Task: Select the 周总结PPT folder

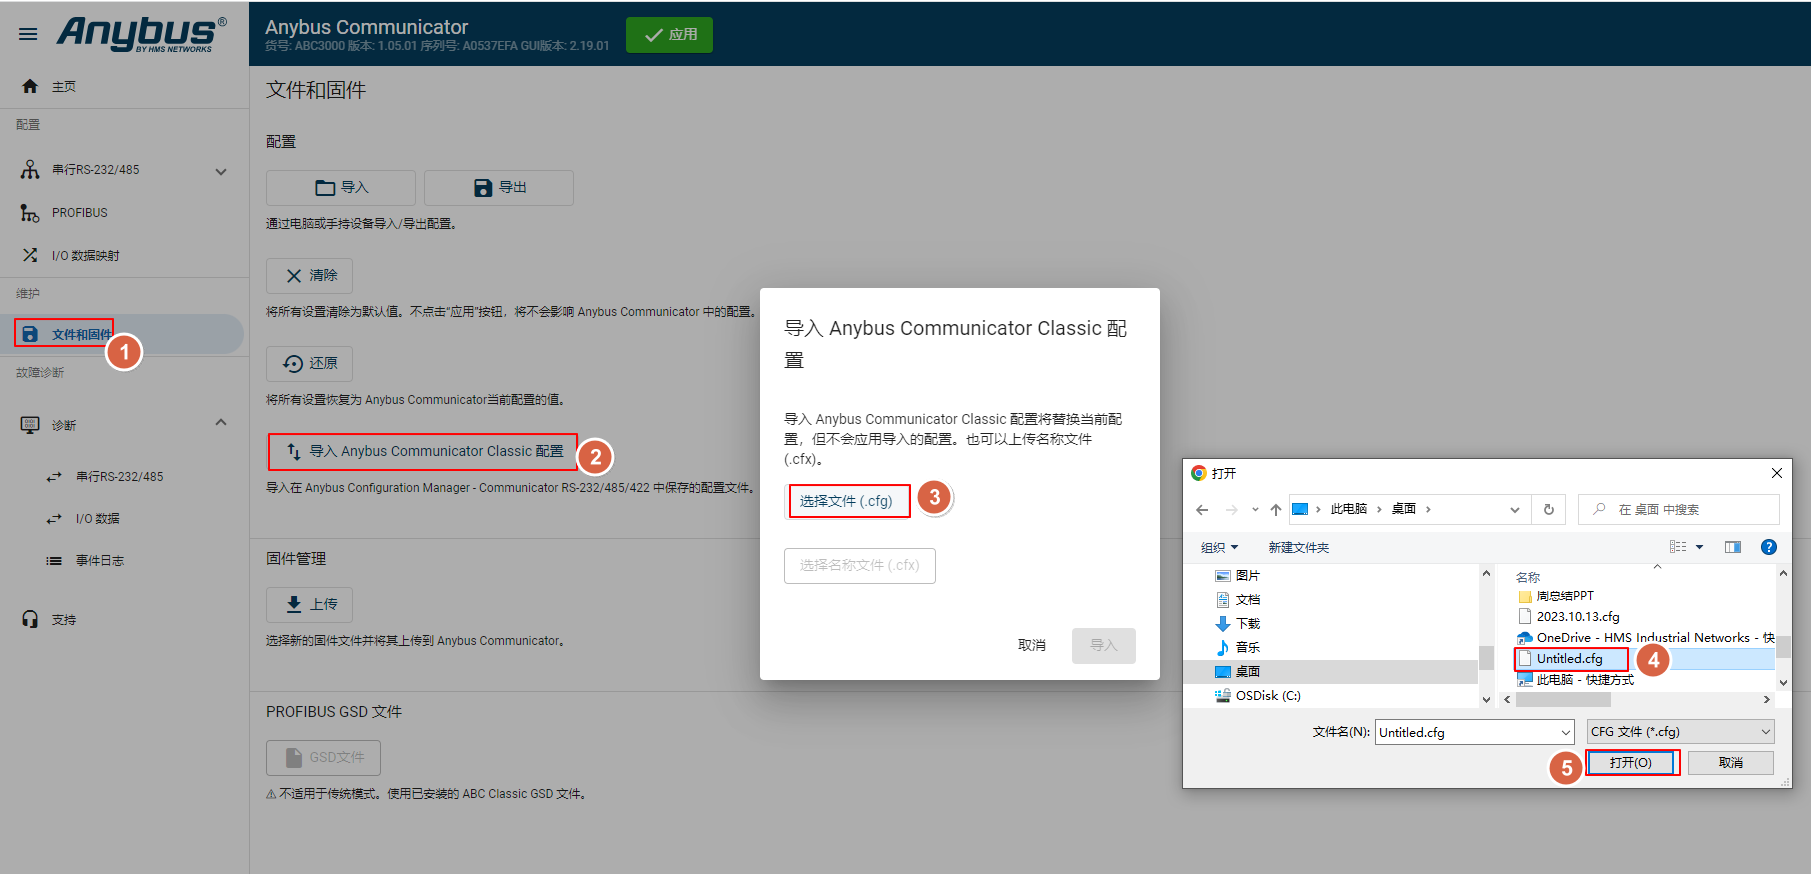Action: point(1565,596)
